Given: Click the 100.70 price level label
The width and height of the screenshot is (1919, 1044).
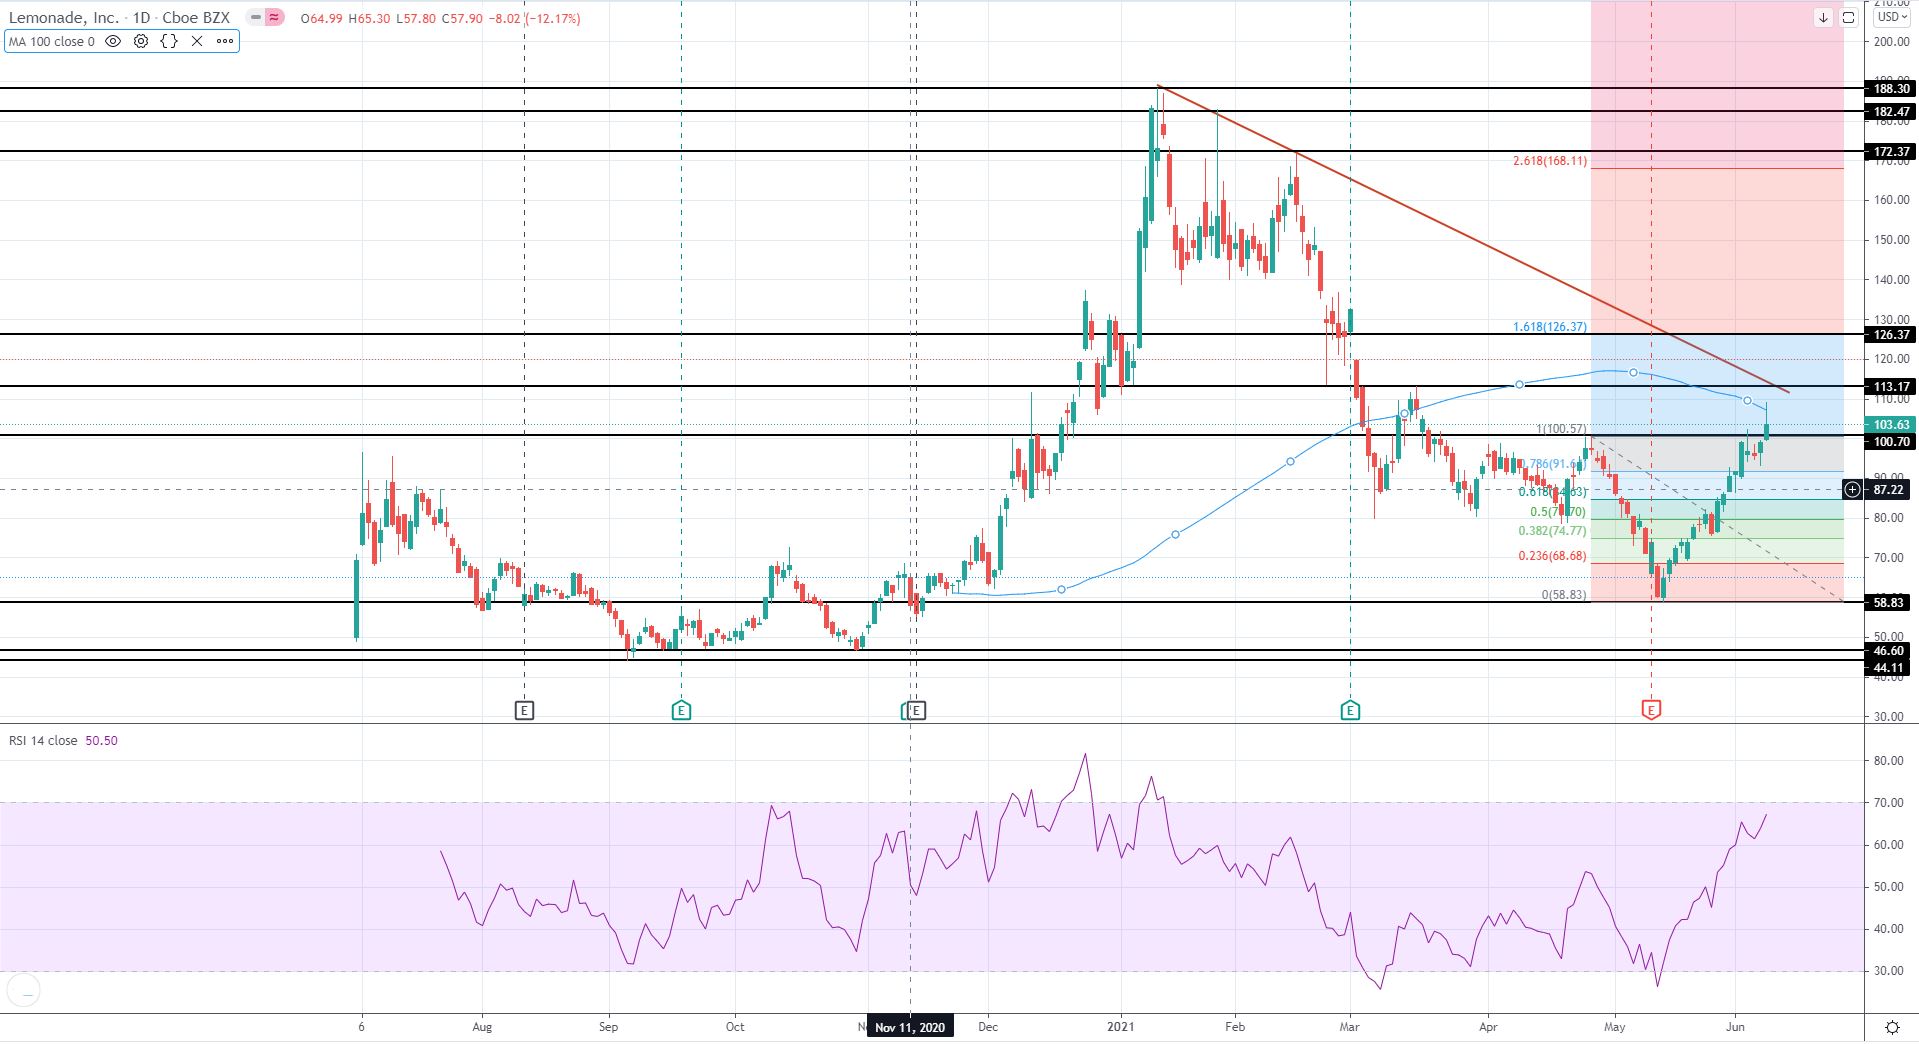Looking at the screenshot, I should click(x=1891, y=441).
